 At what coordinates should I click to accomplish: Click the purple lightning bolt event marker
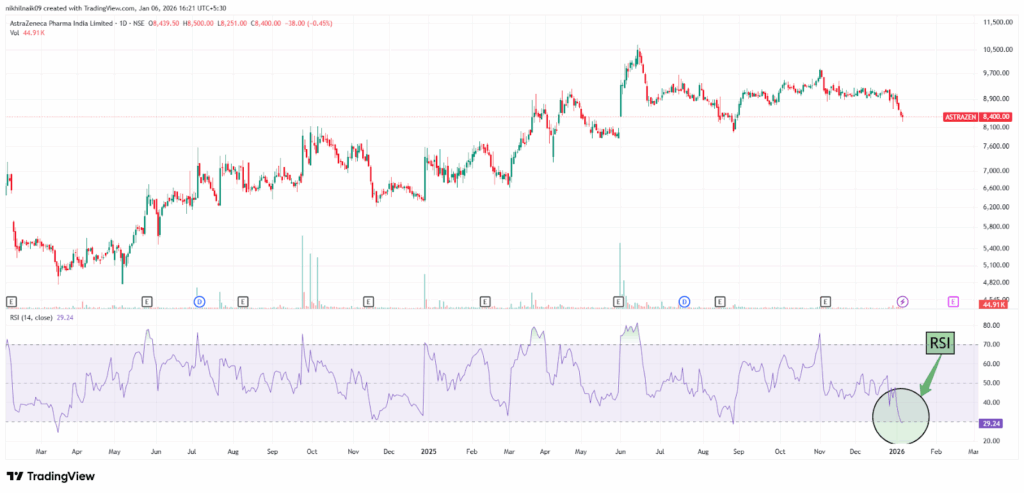pyautogui.click(x=902, y=300)
